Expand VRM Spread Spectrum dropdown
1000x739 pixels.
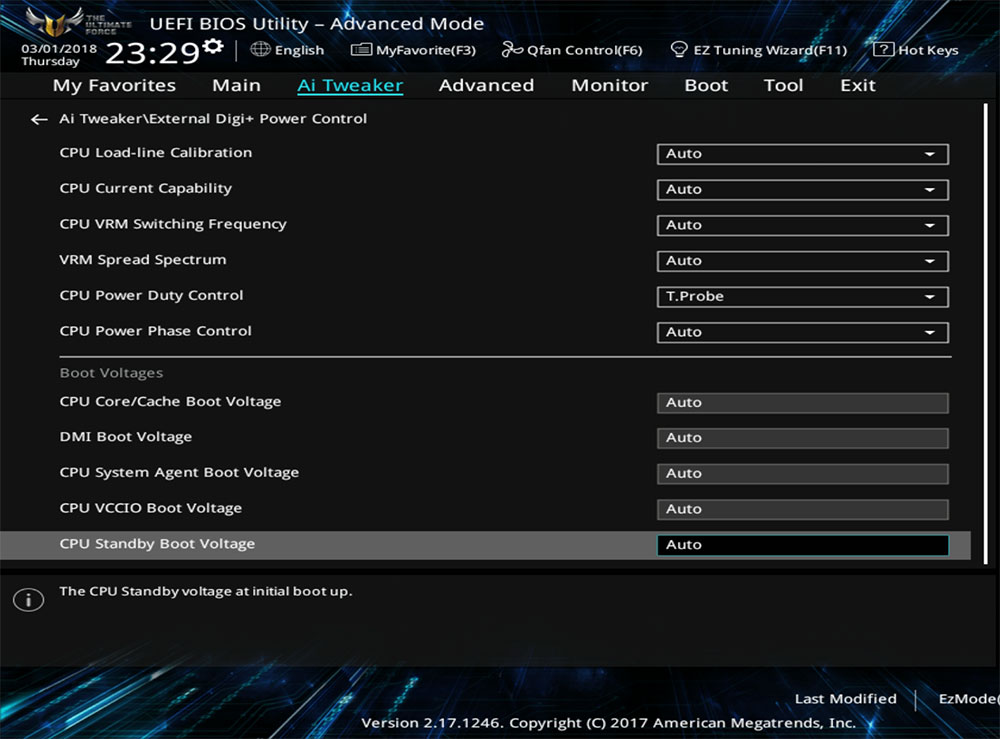(802, 261)
